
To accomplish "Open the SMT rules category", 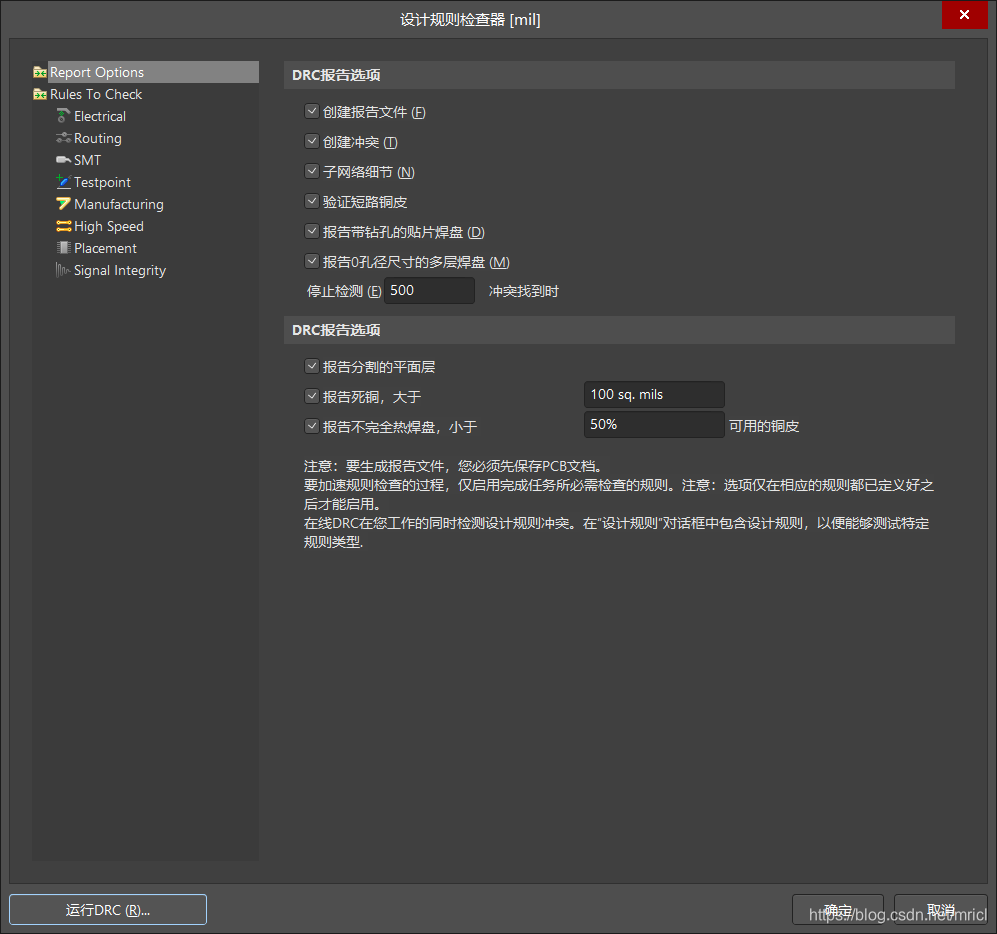I will point(87,160).
